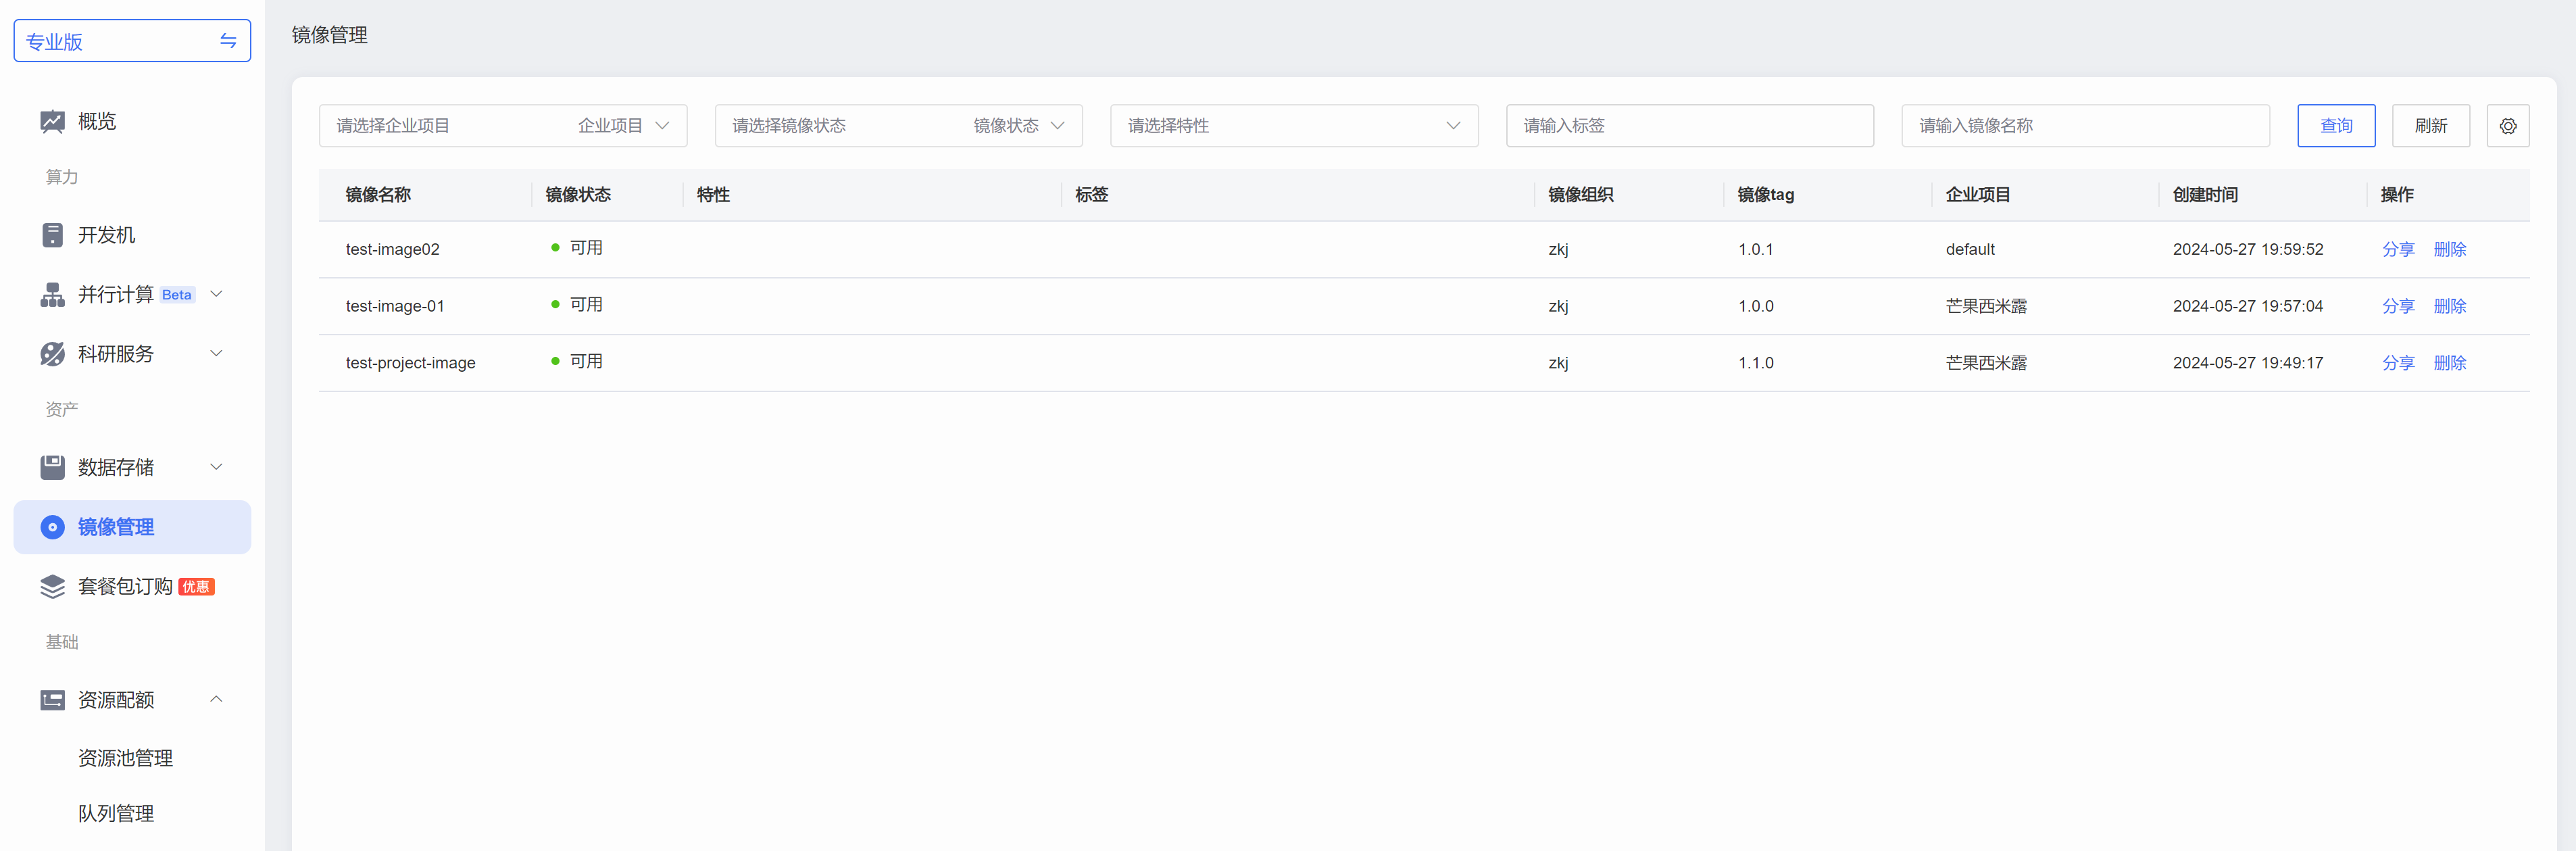Viewport: 2576px width, 851px height.
Task: Click the 科研服务 icon
Action: tap(52, 354)
